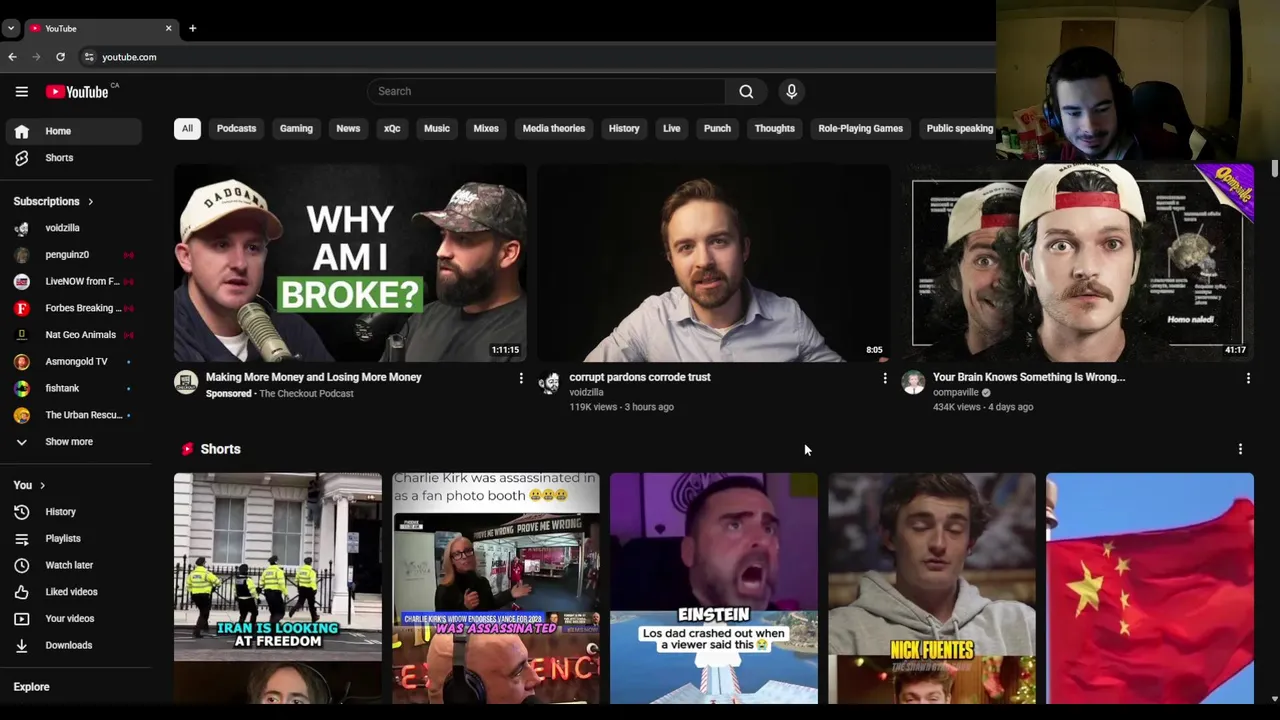Click the YouTube logo
This screenshot has height=720, width=1280.
pos(77,92)
